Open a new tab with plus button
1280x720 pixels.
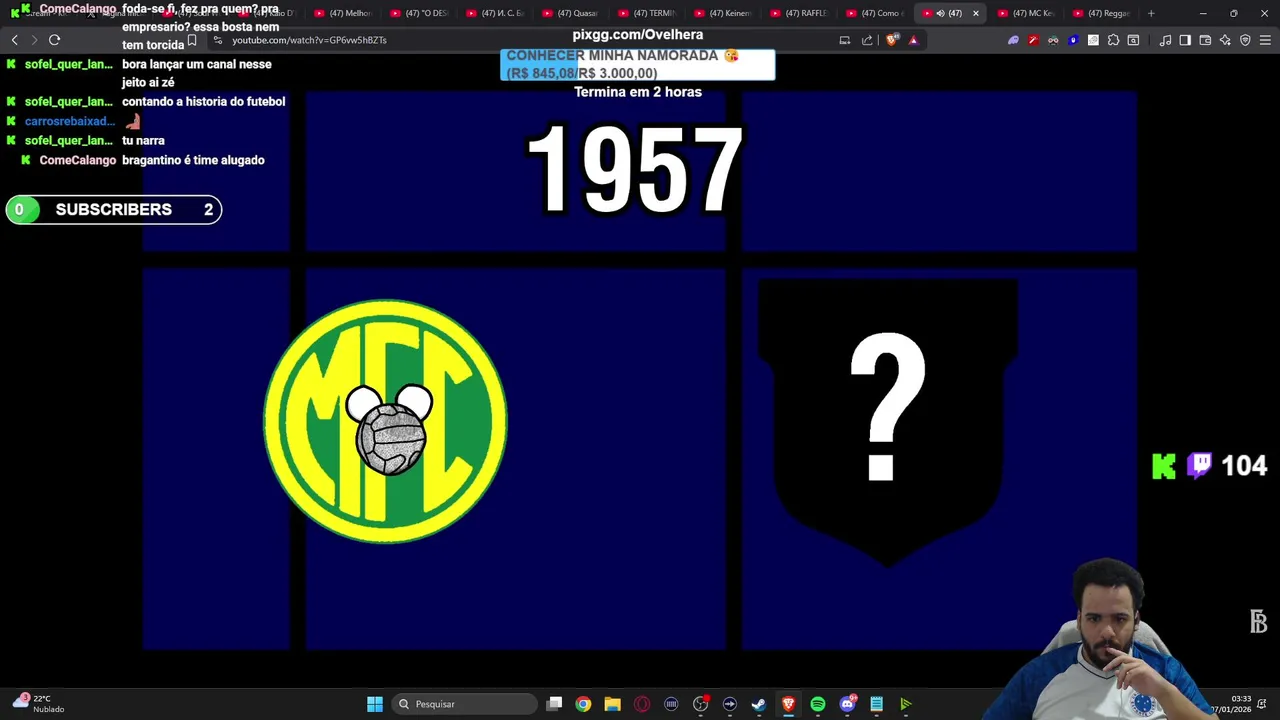pos(1151,13)
